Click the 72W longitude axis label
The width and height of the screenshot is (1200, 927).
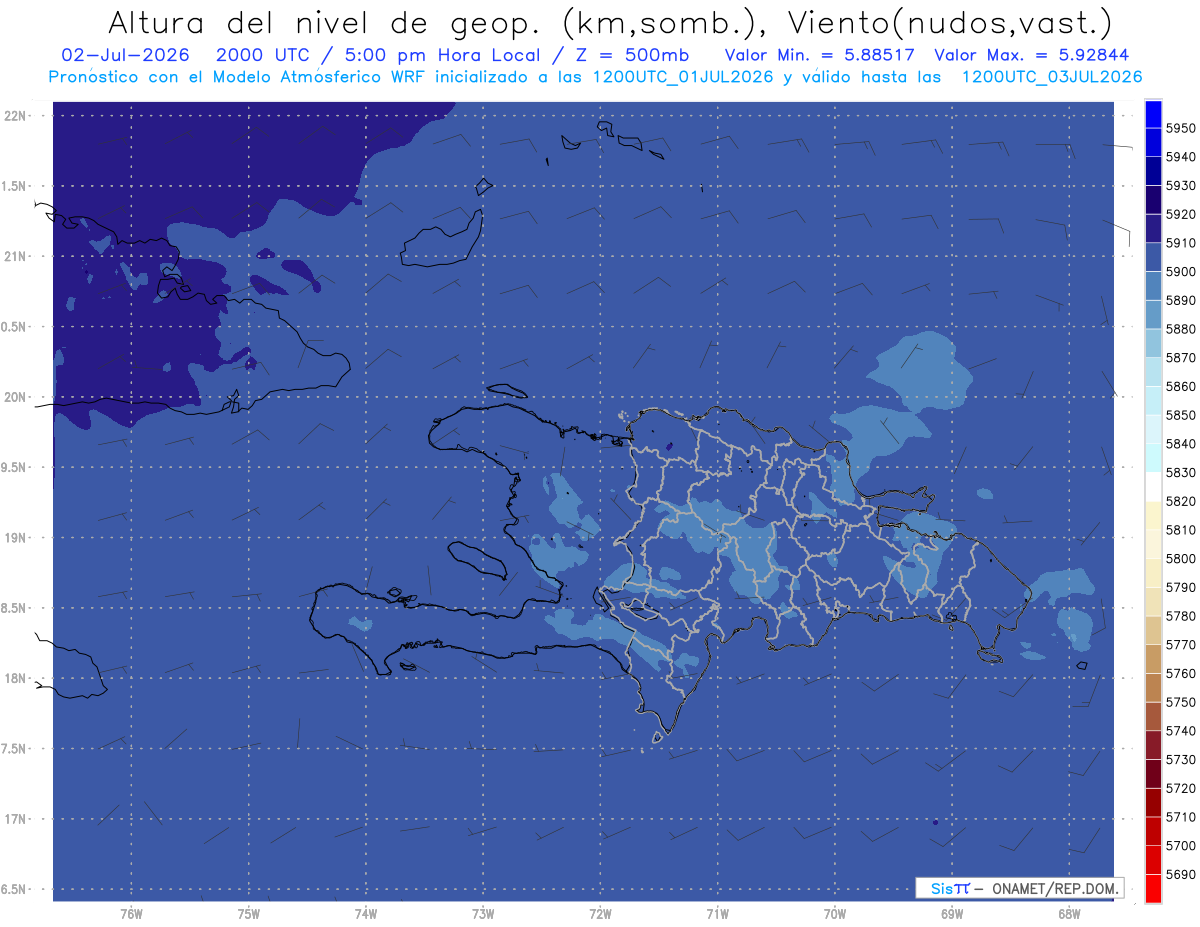(600, 914)
